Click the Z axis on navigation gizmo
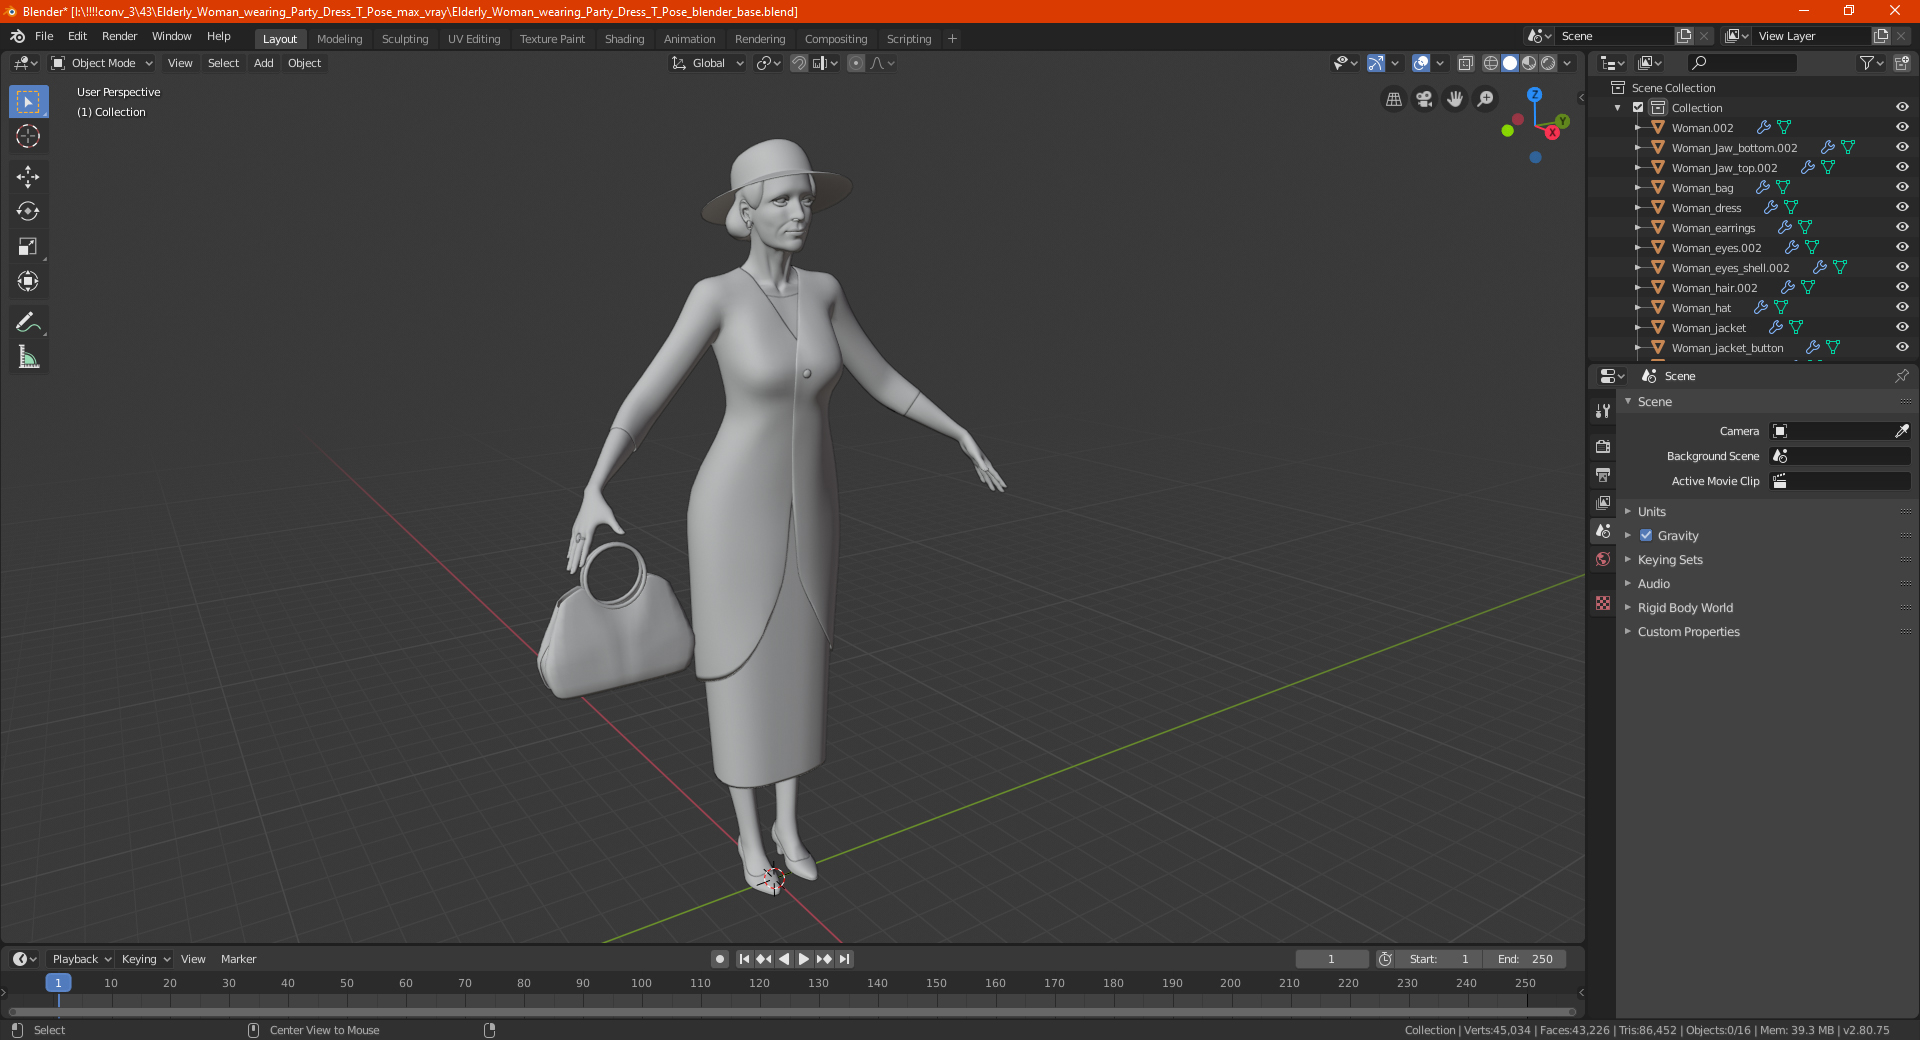 [1534, 94]
